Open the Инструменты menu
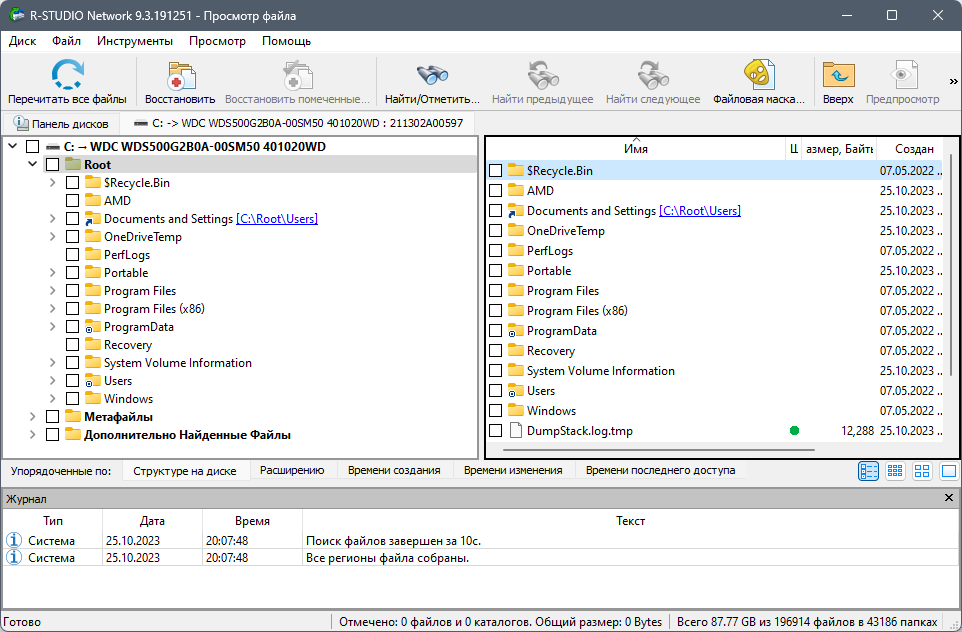Viewport: 962px width, 632px height. coord(135,41)
